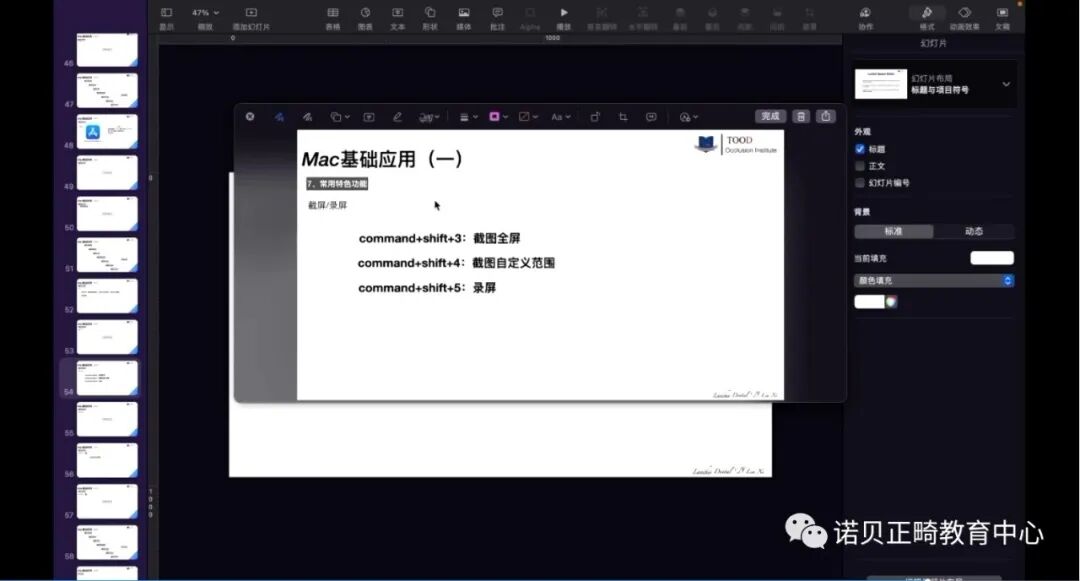Click the slide layout preview thumbnail in inspector

tap(880, 84)
